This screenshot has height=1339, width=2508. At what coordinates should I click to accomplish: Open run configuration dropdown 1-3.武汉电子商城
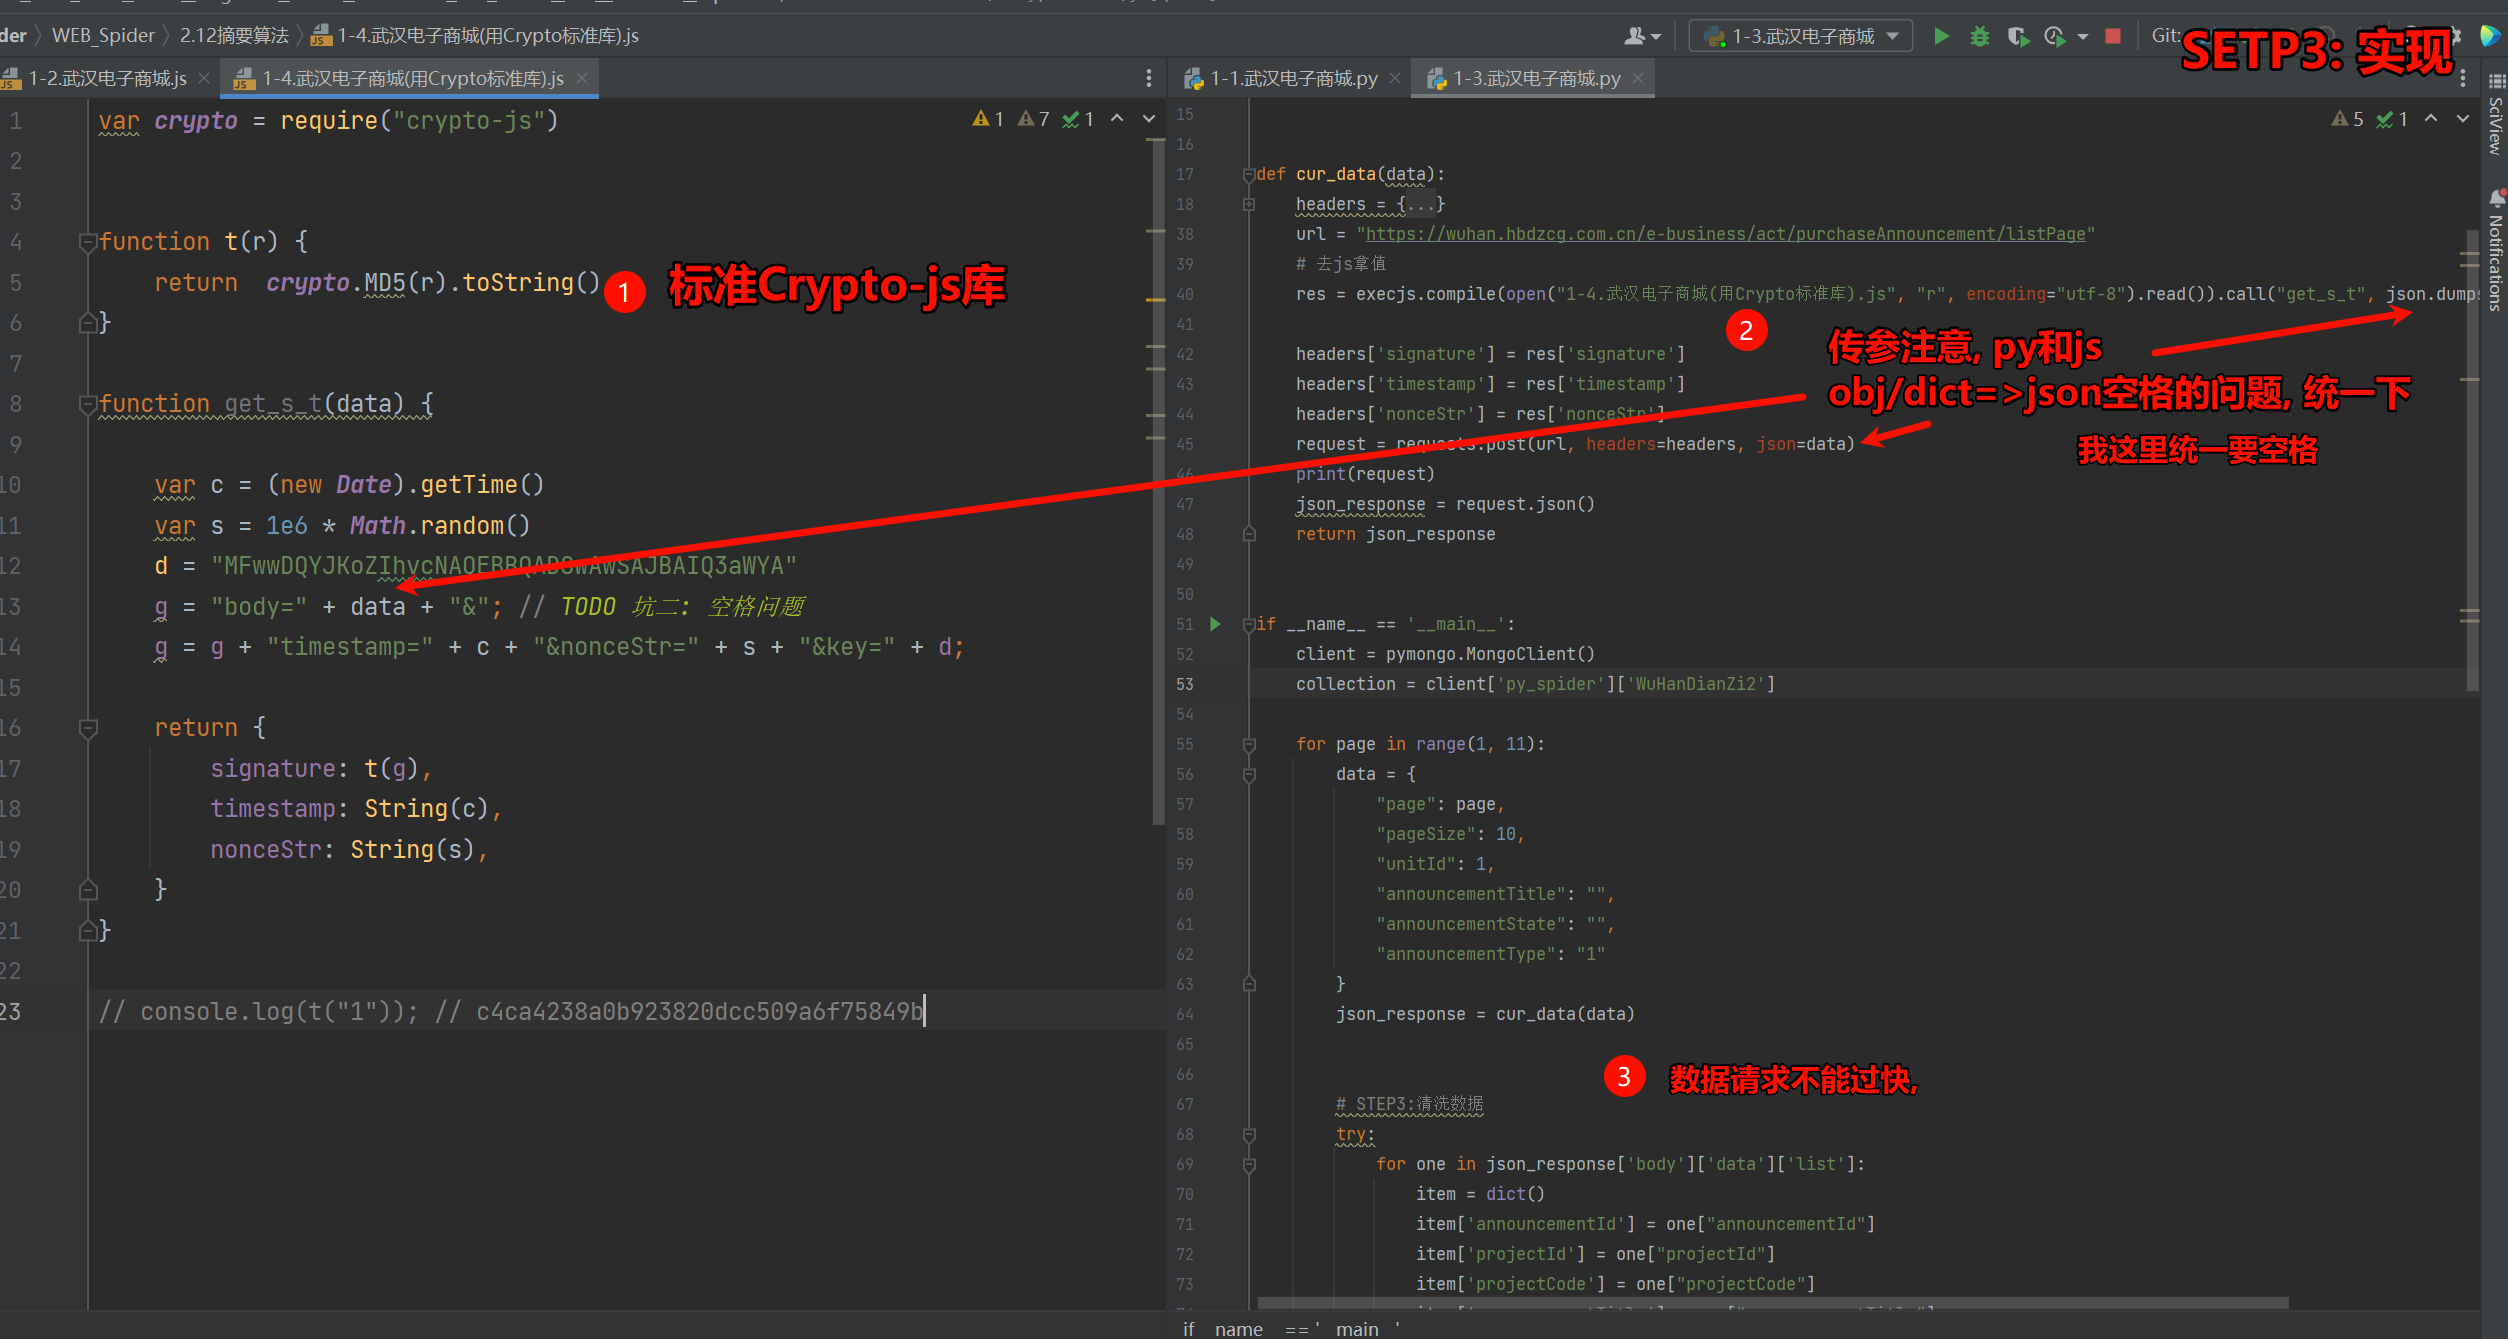pos(1801,36)
